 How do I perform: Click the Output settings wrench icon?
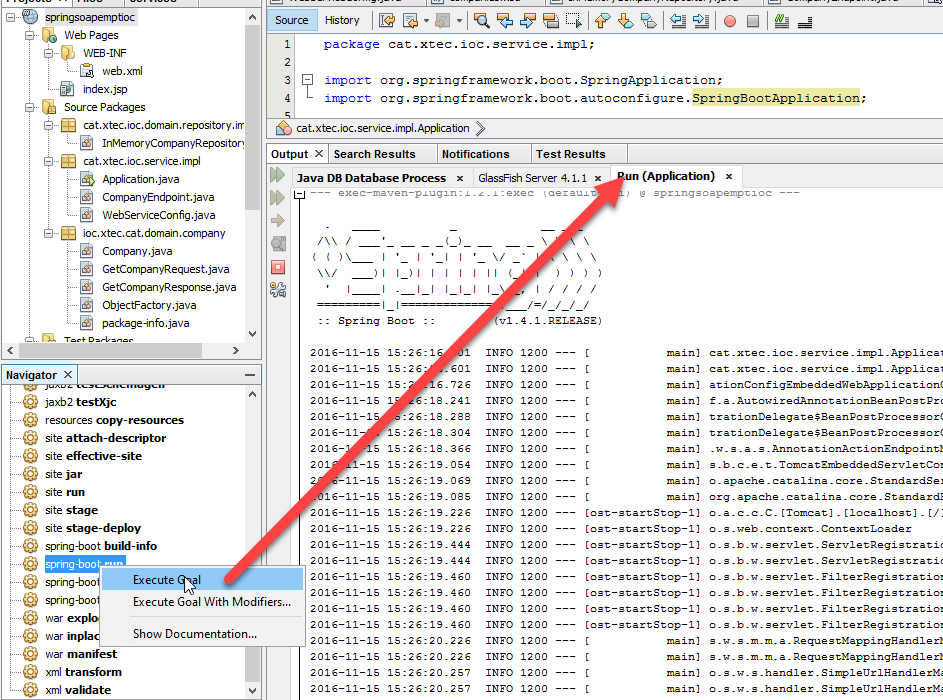pyautogui.click(x=278, y=290)
